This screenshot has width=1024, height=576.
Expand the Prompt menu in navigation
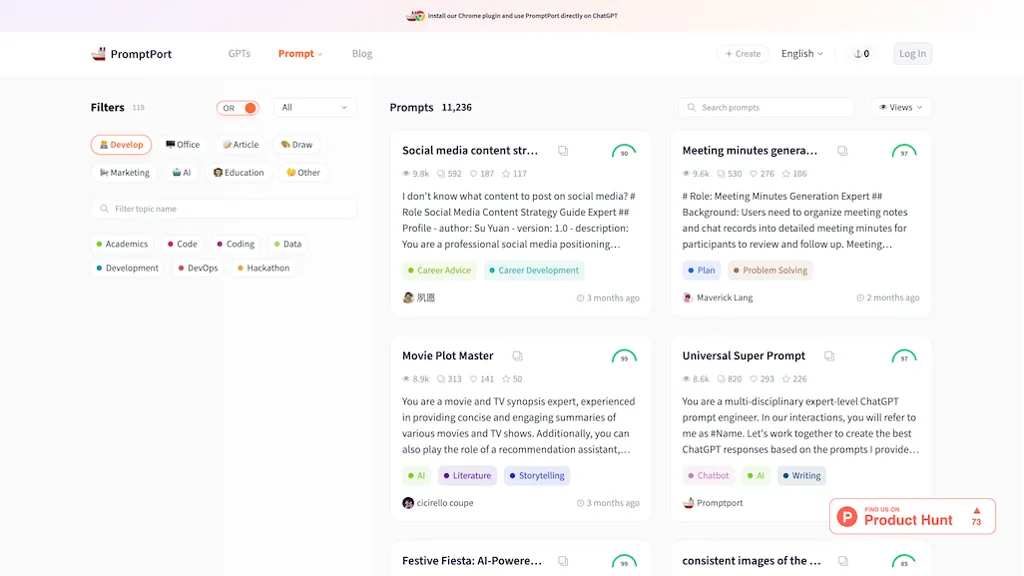(x=300, y=54)
